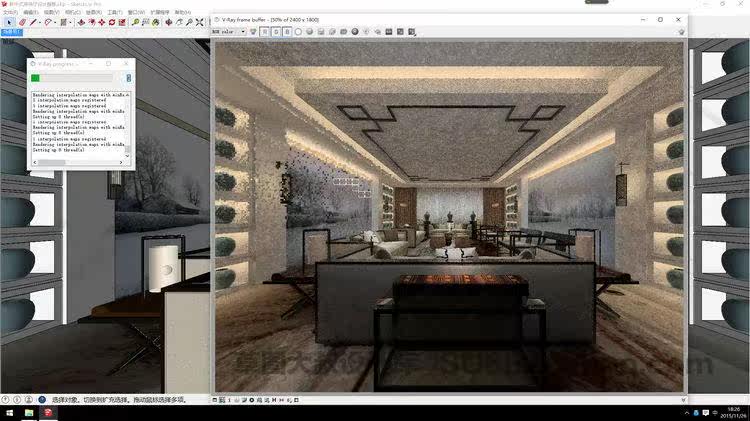Image resolution: width=750 pixels, height=421 pixels.
Task: Click the second dark square icon in frame buffer toolbar
Action: [400, 32]
